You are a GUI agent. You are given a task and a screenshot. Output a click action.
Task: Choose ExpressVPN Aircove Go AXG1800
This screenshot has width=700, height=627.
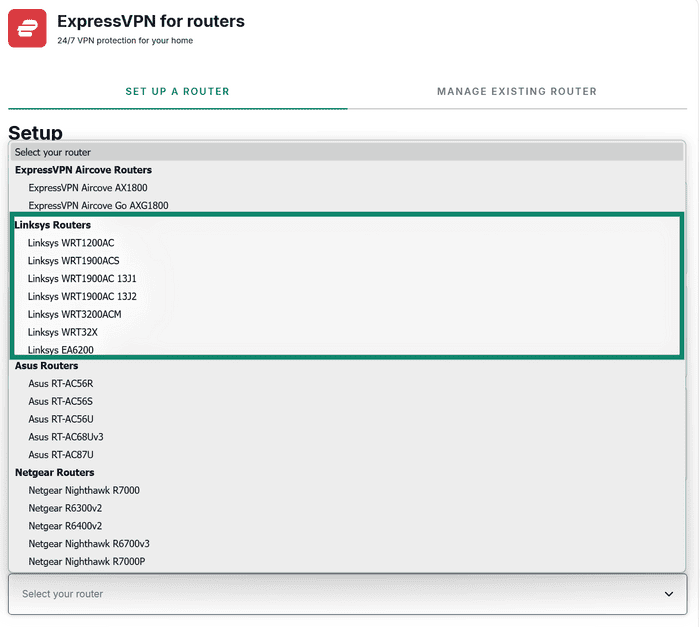point(347,205)
